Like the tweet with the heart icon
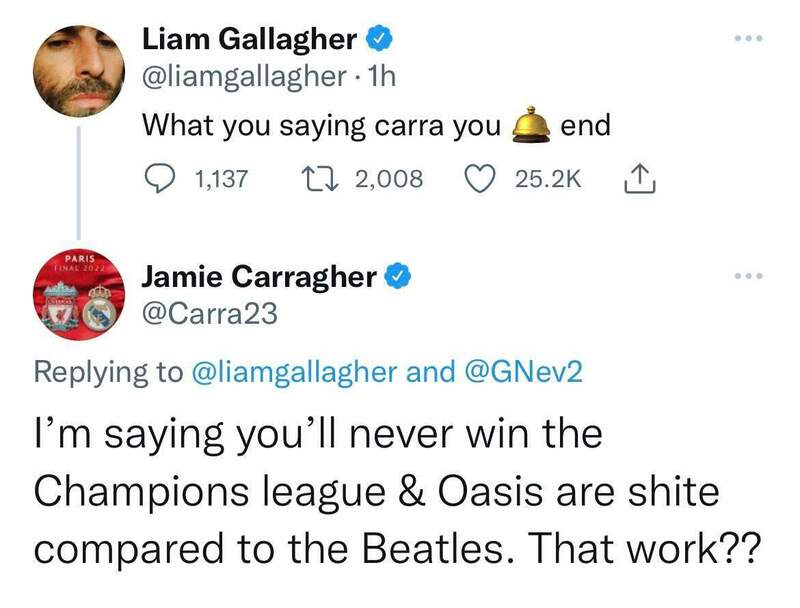The image size is (800, 608). [x=482, y=180]
